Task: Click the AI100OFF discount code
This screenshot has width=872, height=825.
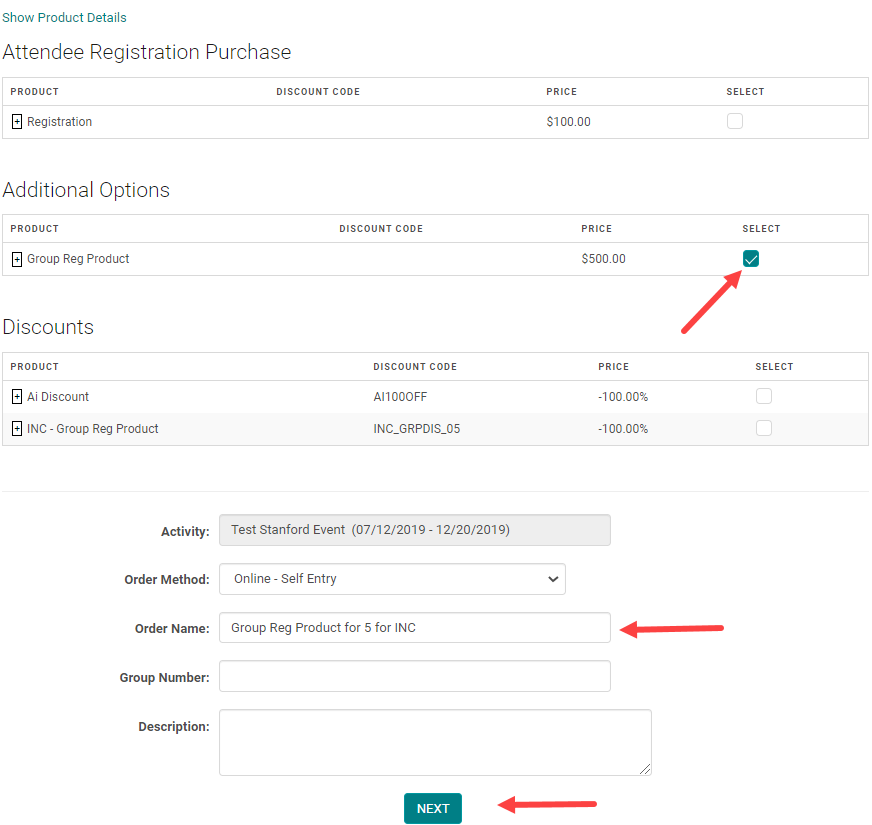Action: (400, 397)
